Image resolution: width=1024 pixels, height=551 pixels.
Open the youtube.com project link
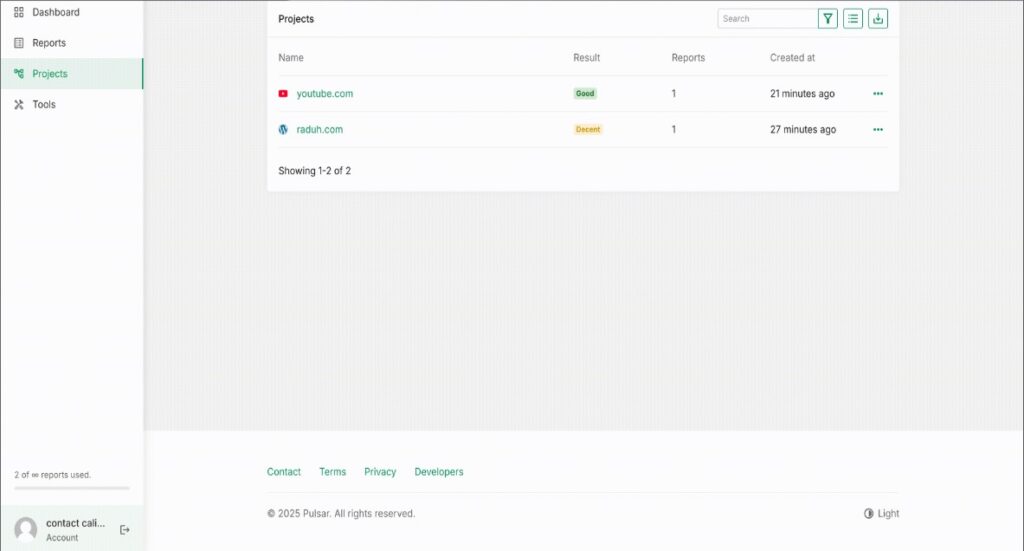(x=324, y=94)
